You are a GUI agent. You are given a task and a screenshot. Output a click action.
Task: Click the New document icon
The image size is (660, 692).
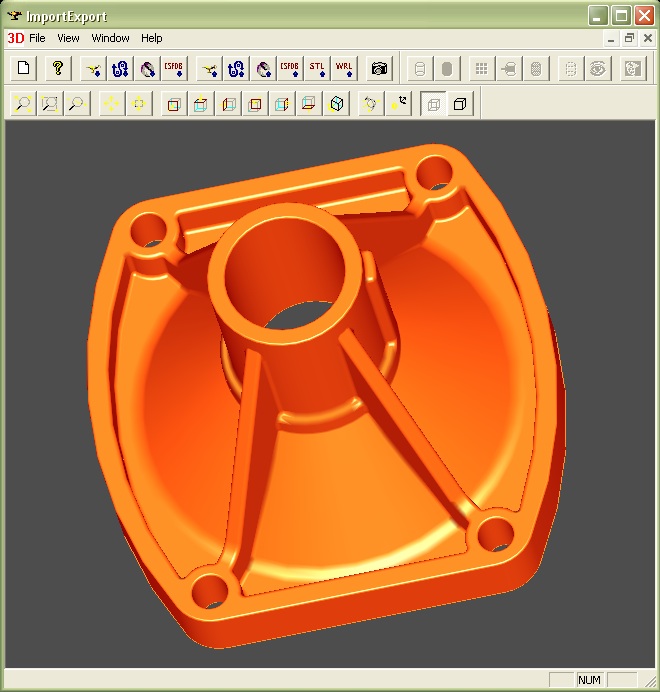(x=23, y=68)
